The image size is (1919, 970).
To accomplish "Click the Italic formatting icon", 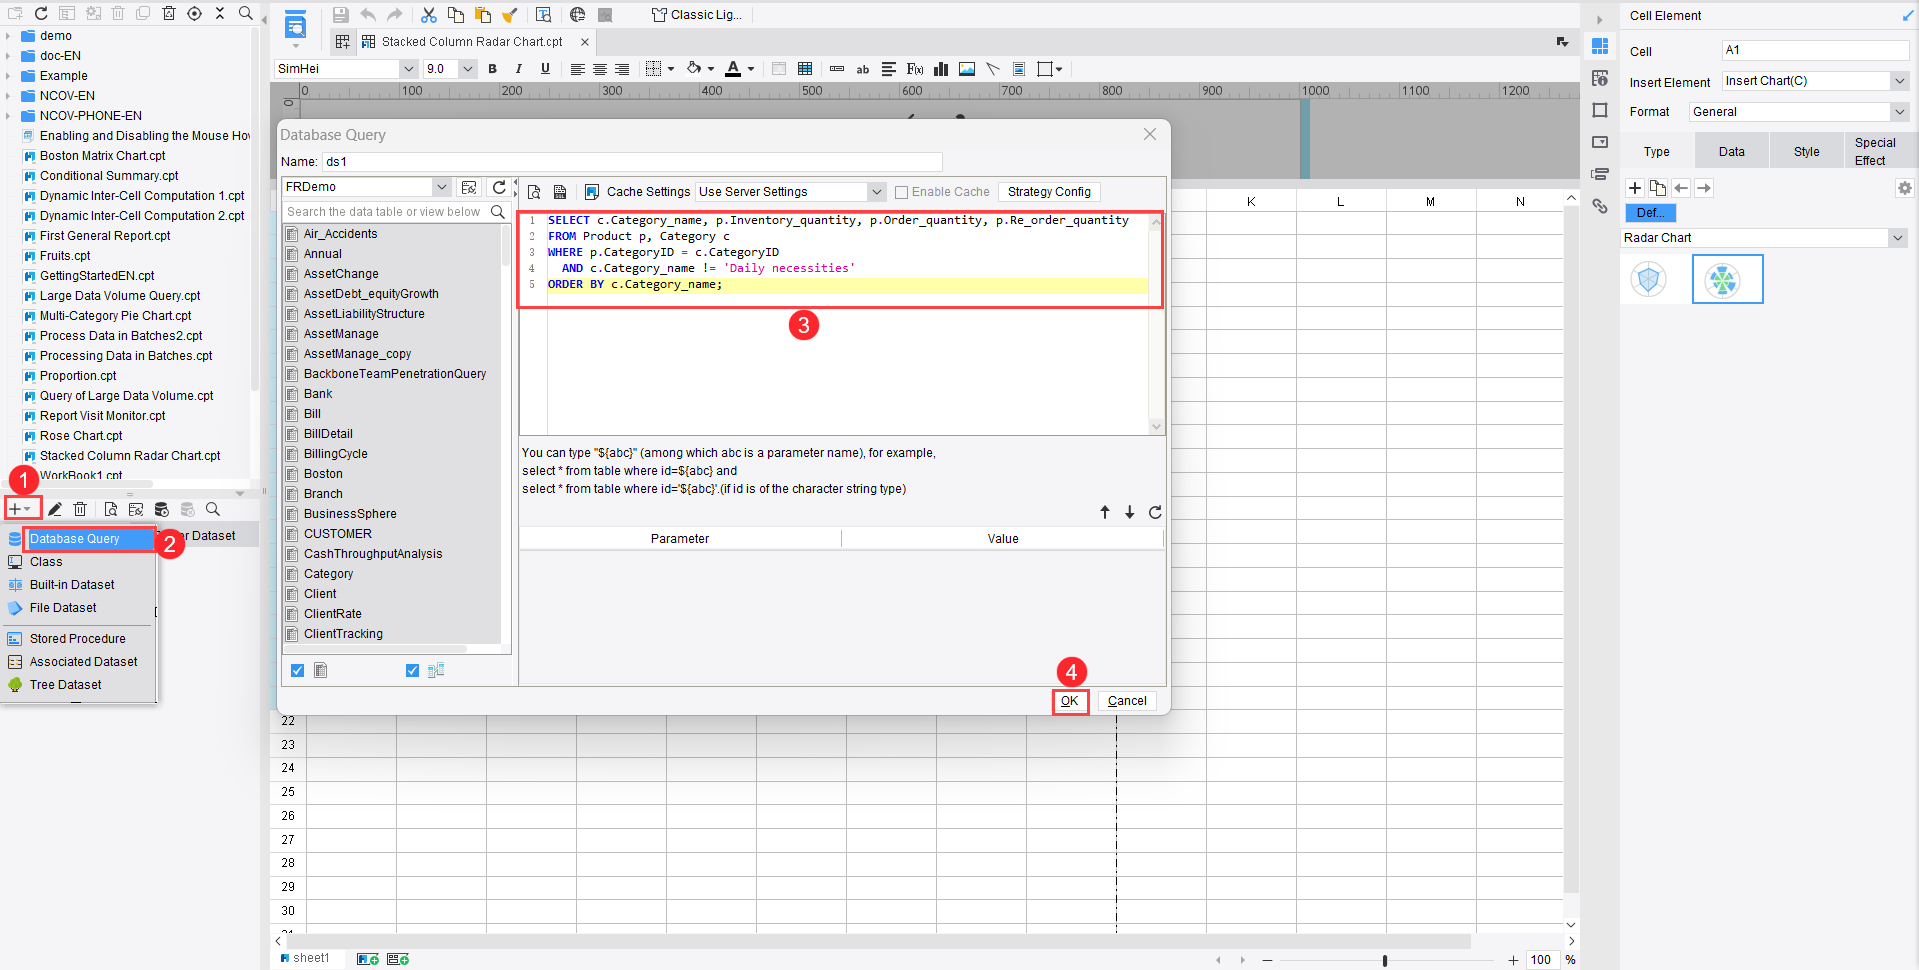I will click(518, 69).
